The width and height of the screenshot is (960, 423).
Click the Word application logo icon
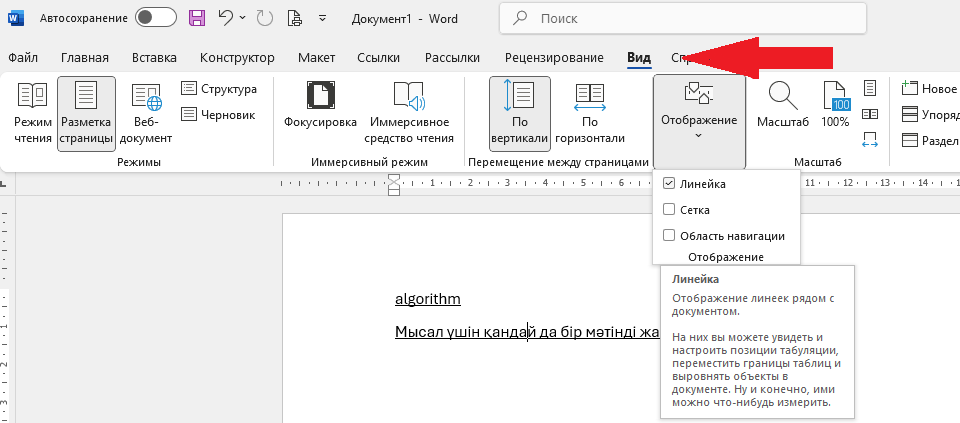(16, 18)
